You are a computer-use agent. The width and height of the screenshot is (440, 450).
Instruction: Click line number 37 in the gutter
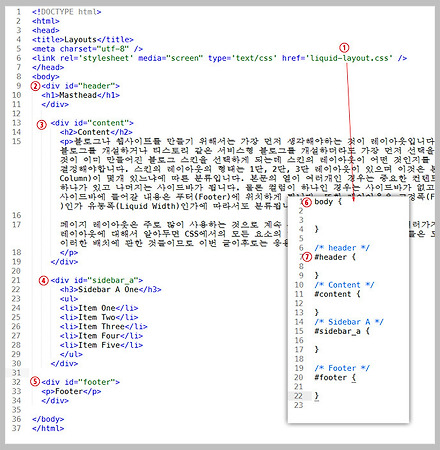coord(17,428)
